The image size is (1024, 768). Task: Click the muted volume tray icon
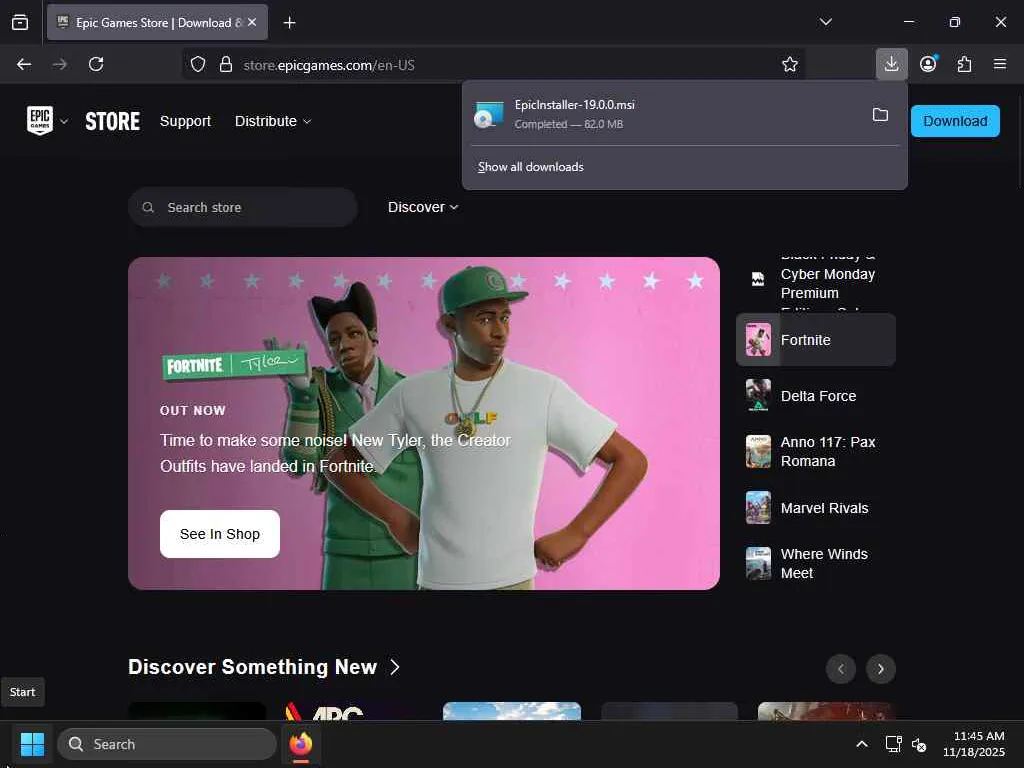coord(919,744)
